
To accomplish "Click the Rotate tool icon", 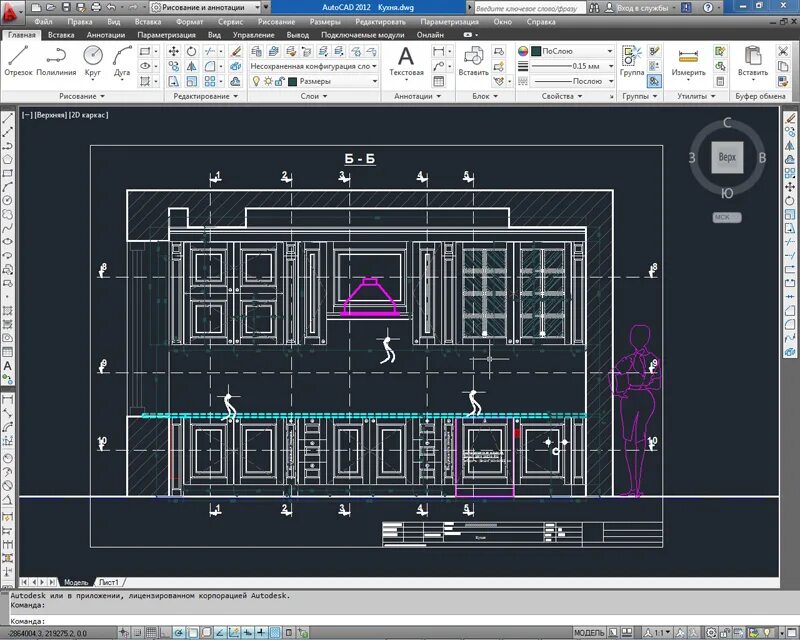I will click(191, 51).
